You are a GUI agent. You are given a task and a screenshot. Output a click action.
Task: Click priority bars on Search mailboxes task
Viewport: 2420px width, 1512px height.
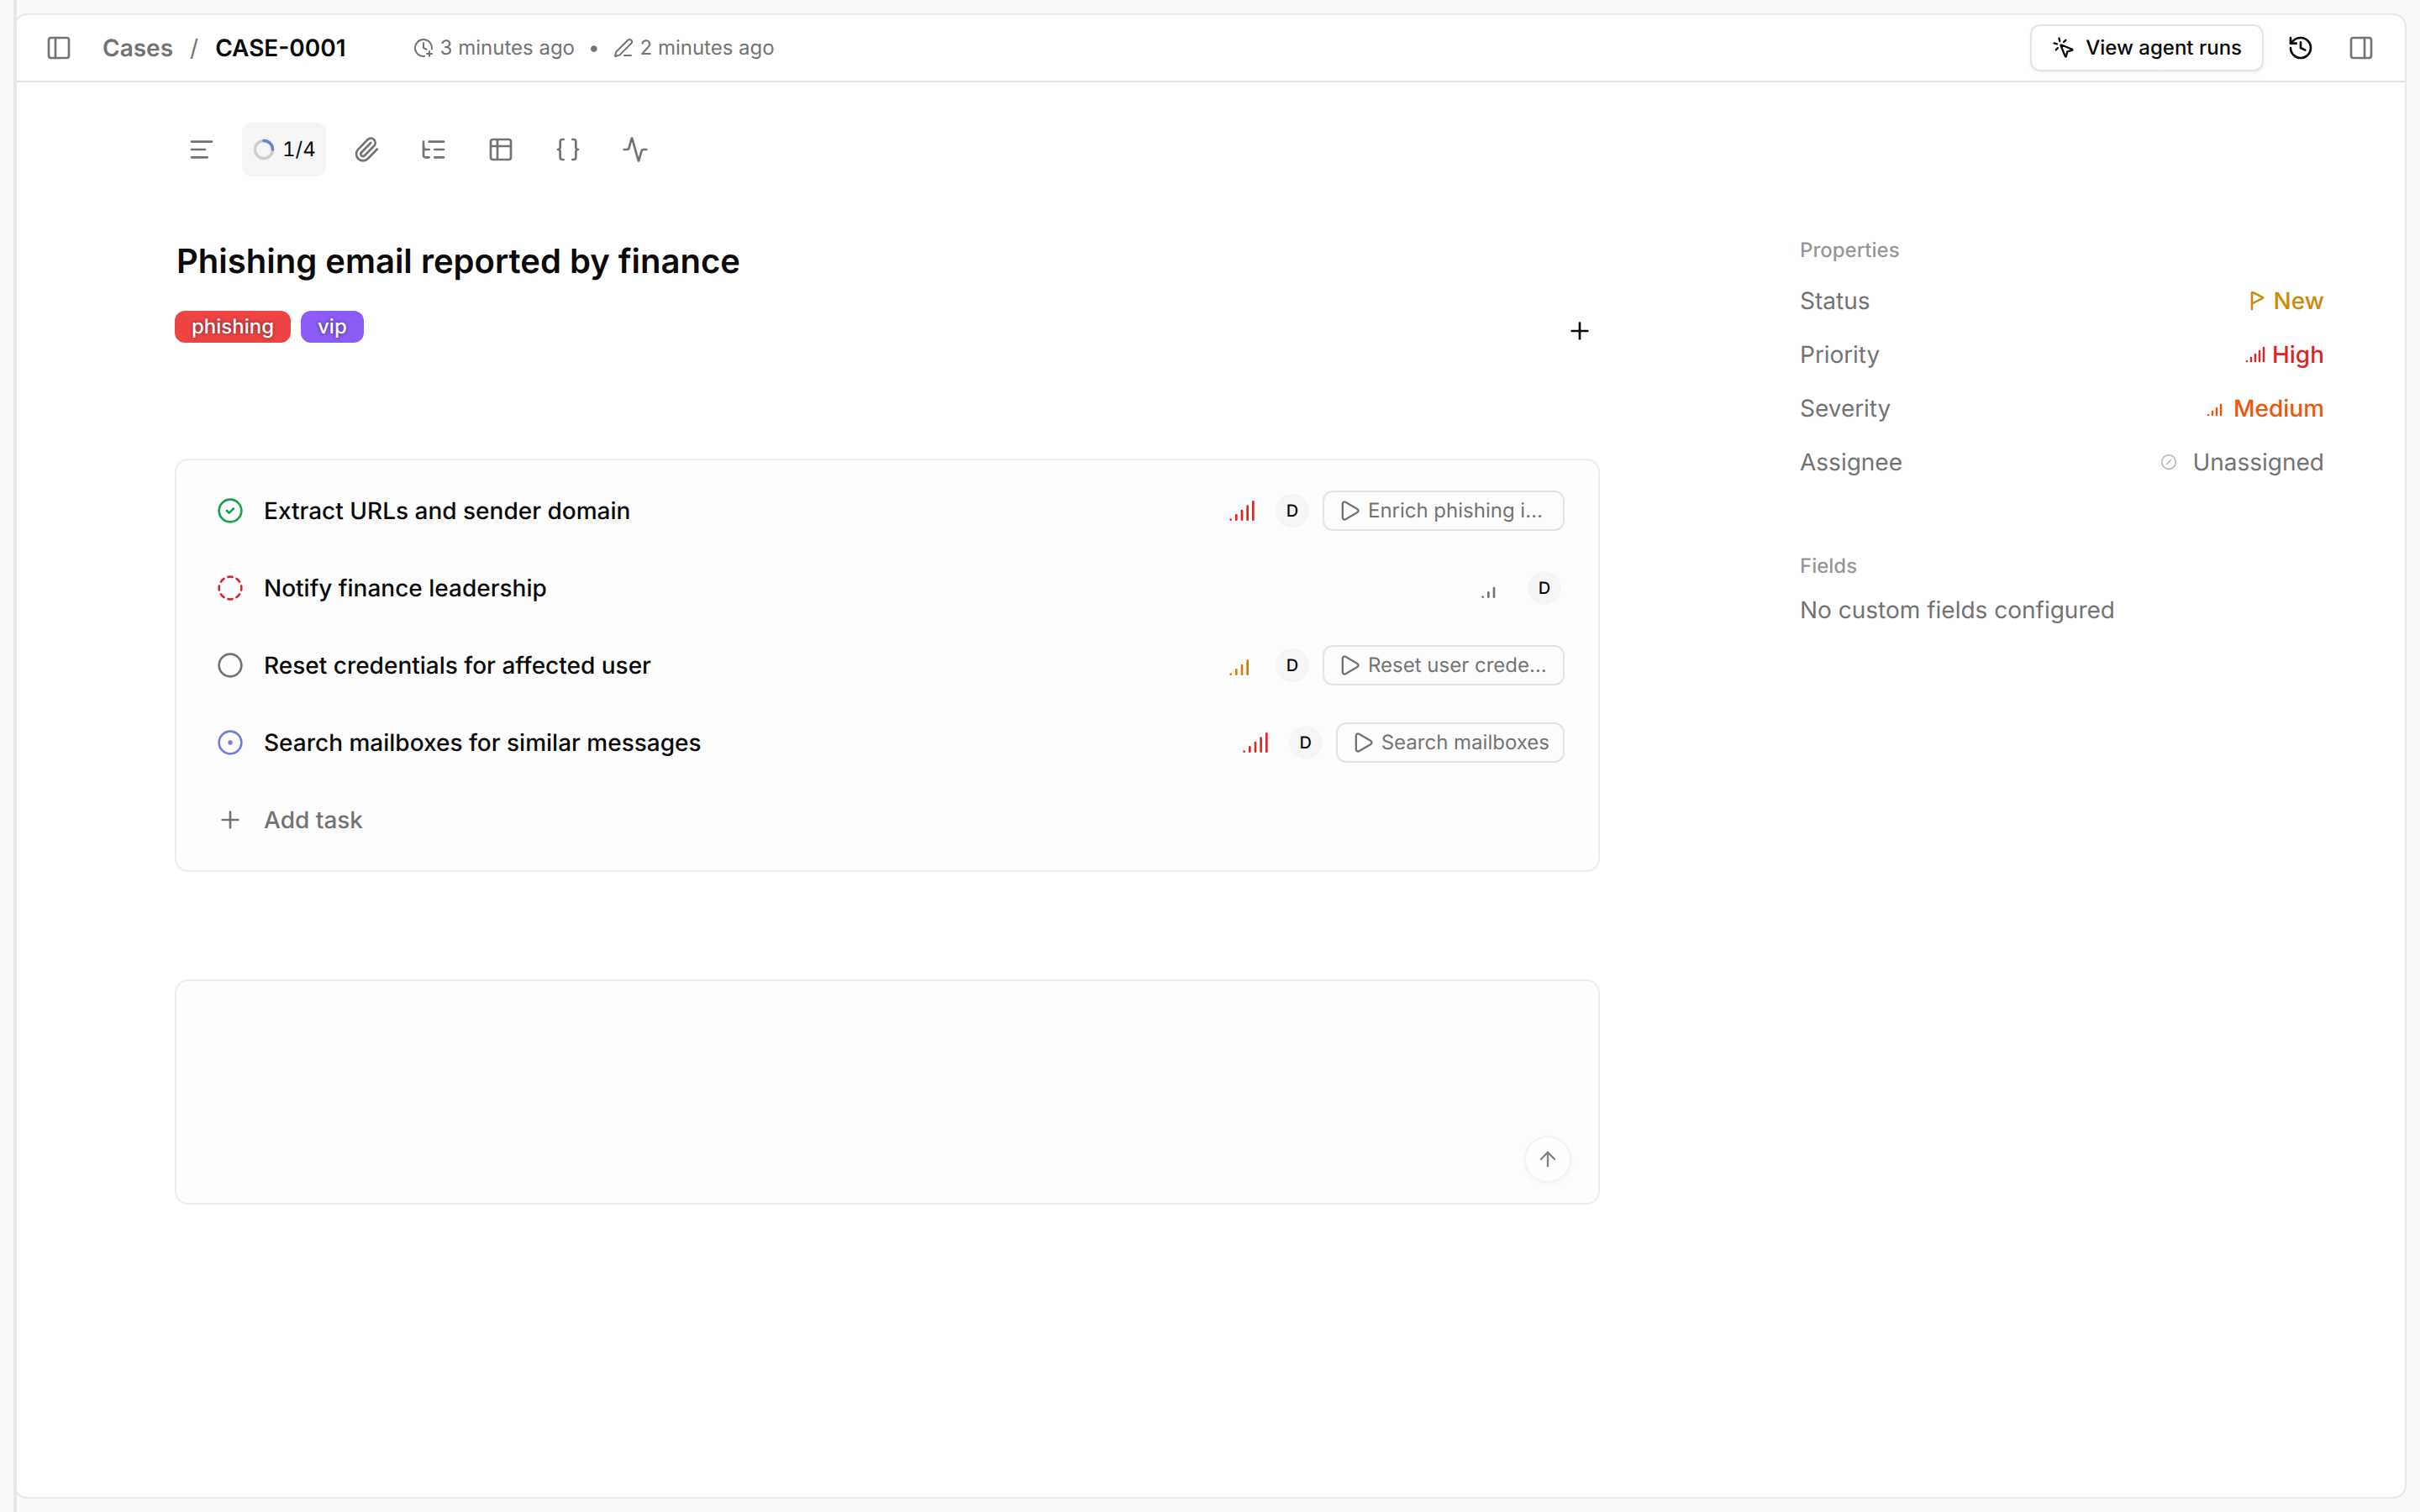[x=1256, y=743]
